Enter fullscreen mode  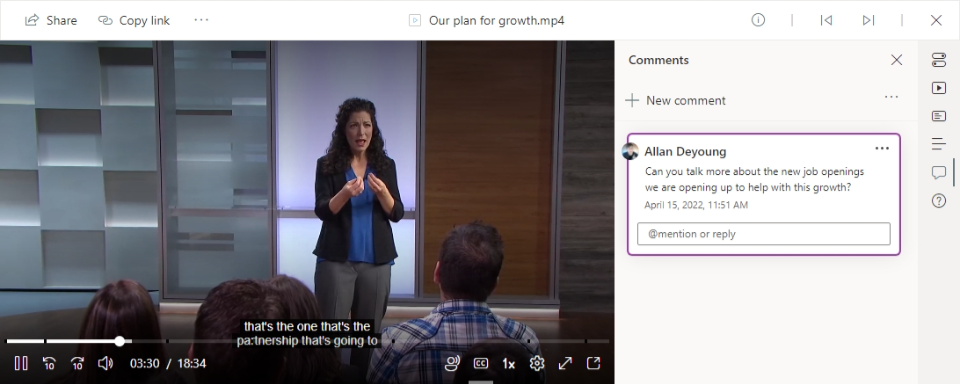(565, 363)
